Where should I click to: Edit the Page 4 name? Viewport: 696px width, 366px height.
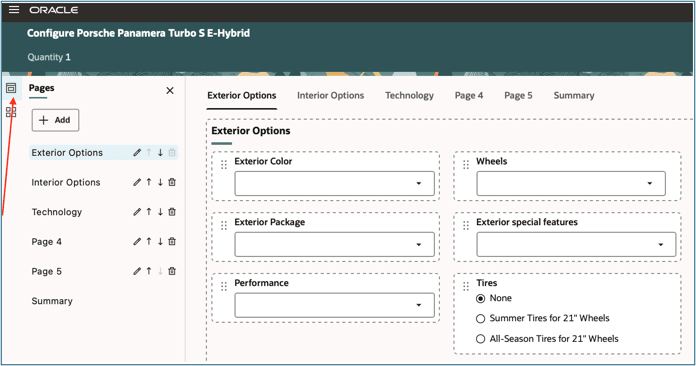tap(137, 242)
